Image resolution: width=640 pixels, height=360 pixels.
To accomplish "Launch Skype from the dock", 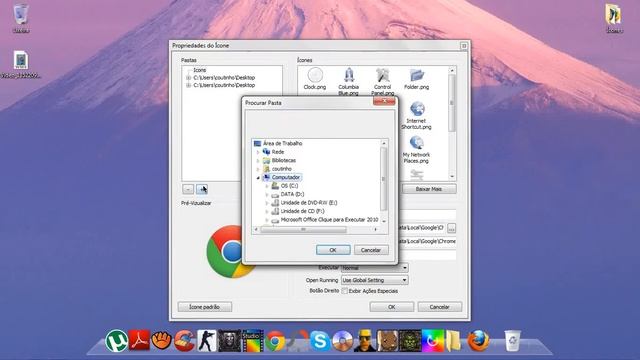I will (x=320, y=341).
